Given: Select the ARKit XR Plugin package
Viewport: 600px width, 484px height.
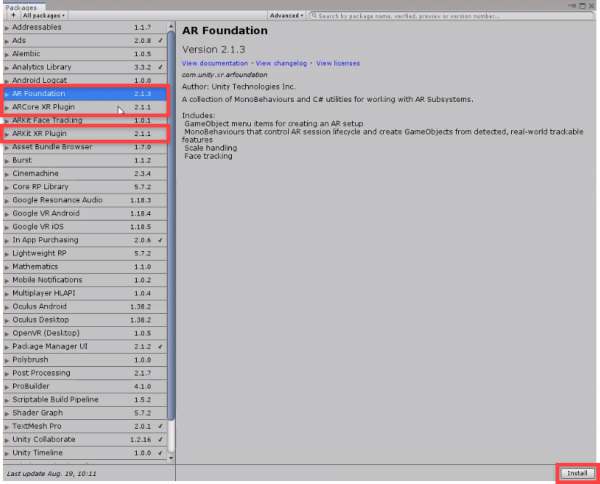Looking at the screenshot, I should pos(85,134).
